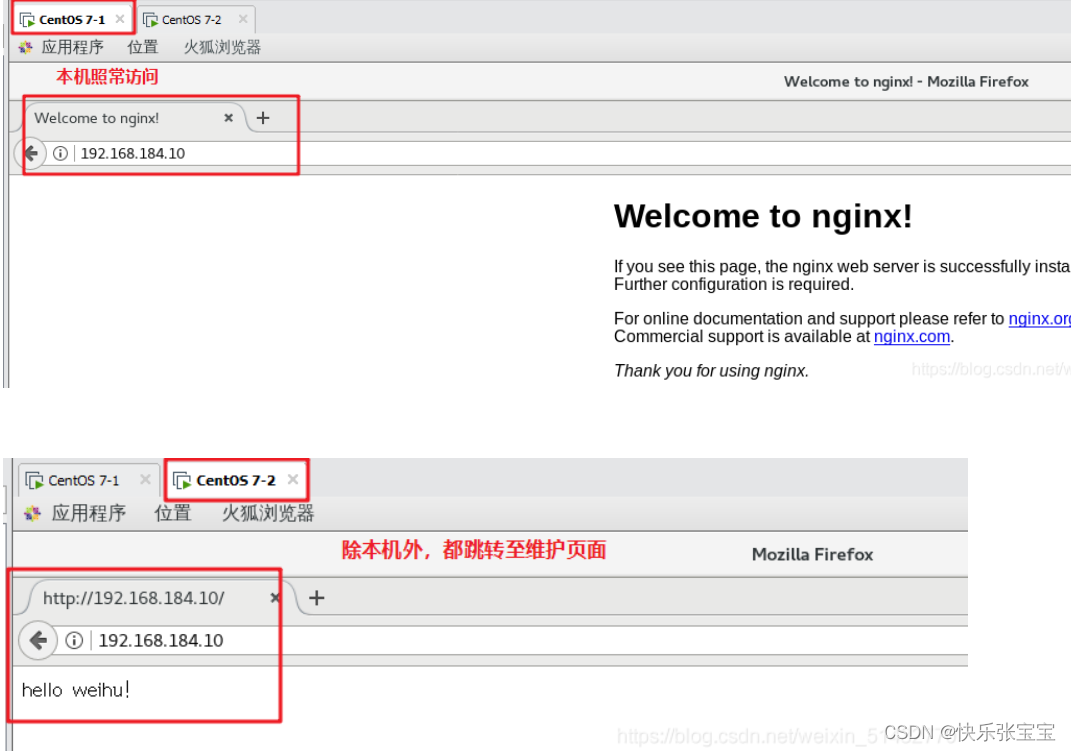Open the 位置 menu
The image size is (1071, 751).
coord(143,46)
